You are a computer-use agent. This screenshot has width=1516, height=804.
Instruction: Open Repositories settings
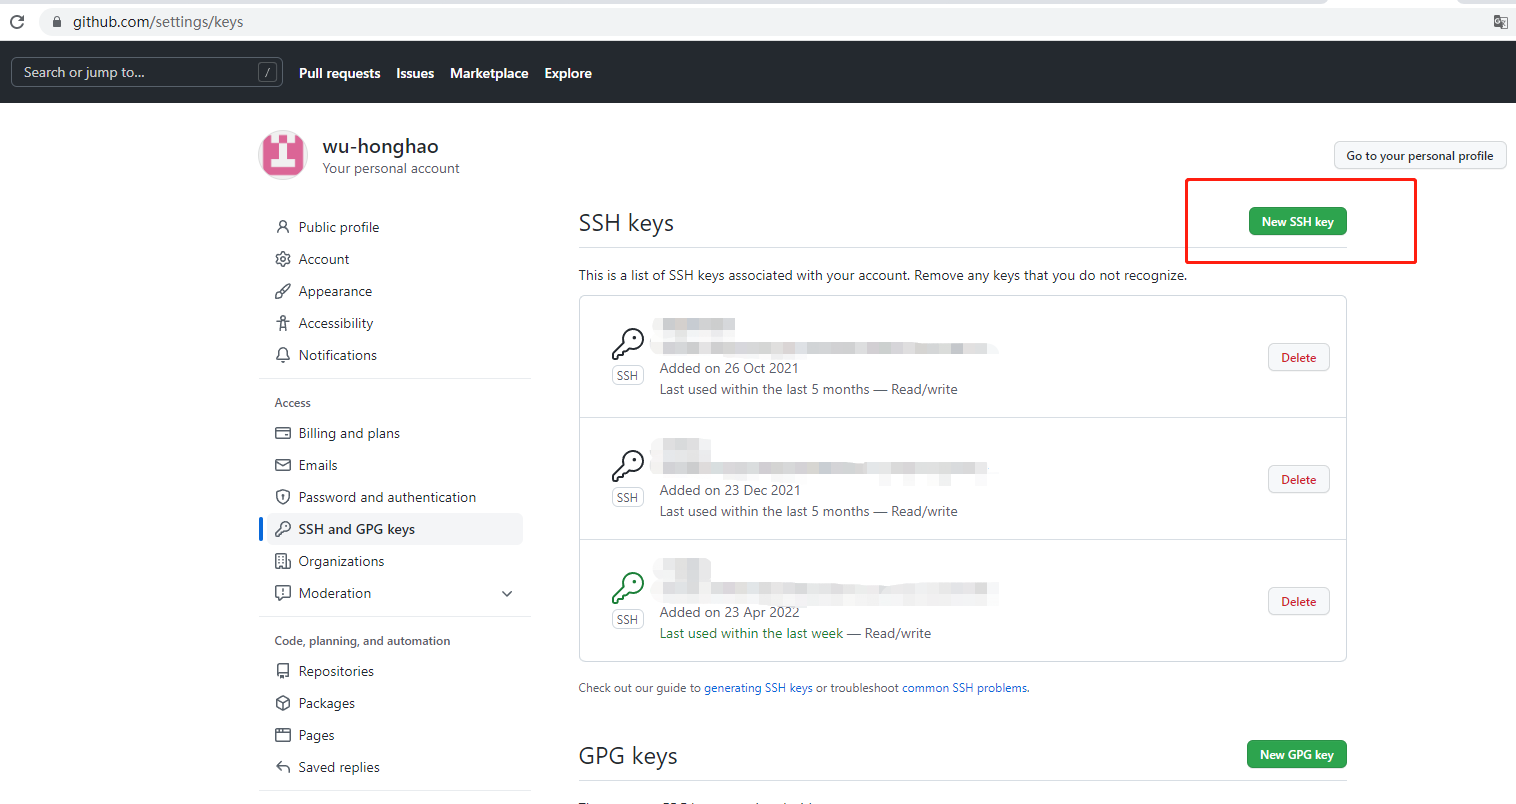coord(395,671)
